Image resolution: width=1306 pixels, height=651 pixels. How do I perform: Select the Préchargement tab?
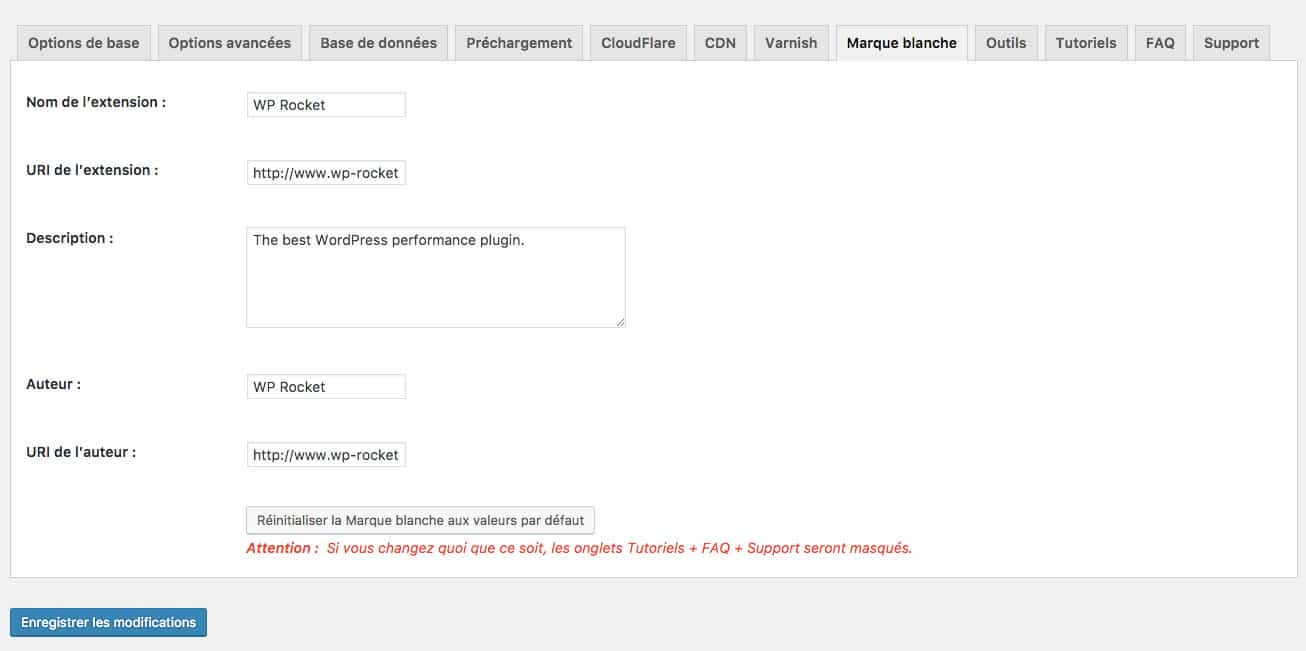pos(519,43)
